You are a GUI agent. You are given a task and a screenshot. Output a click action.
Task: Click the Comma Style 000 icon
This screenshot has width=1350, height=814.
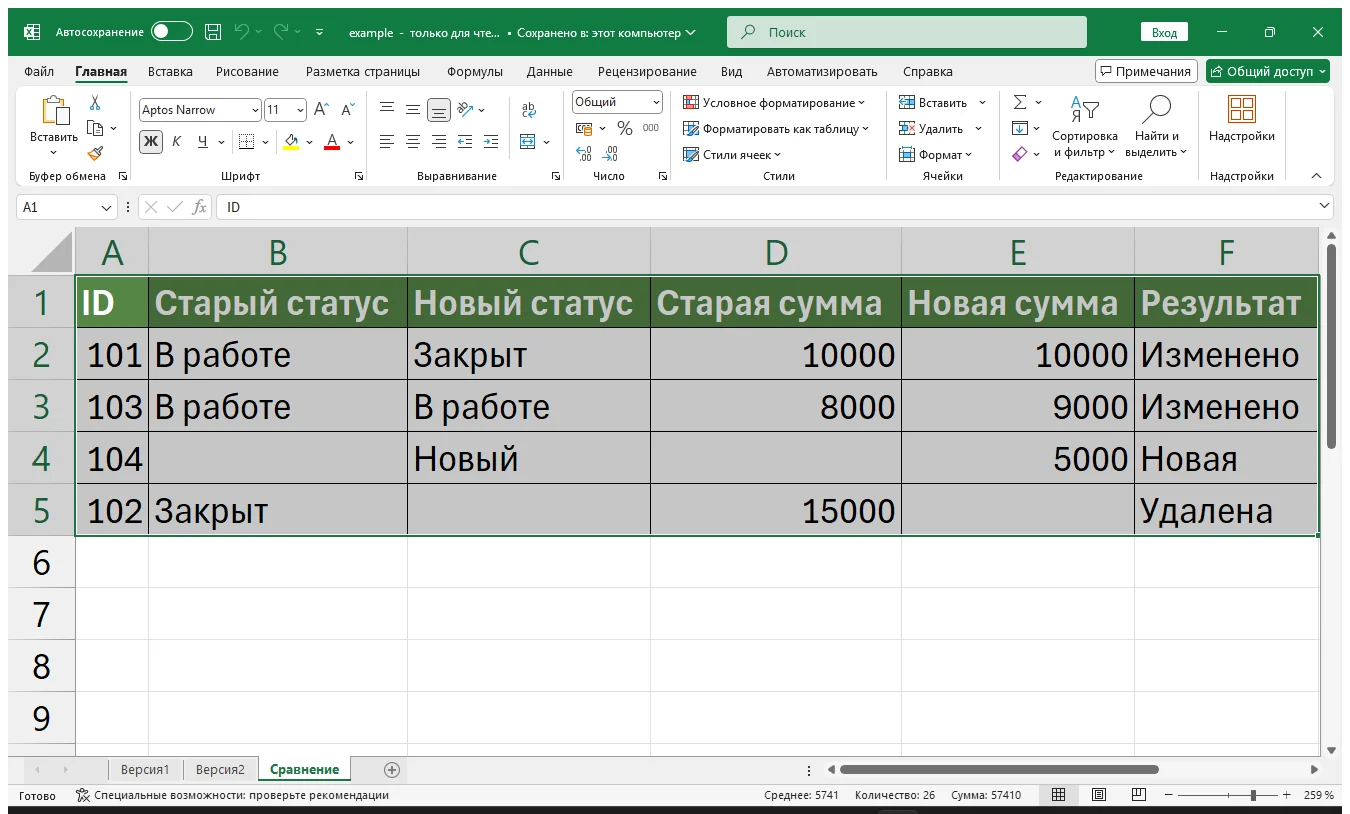[651, 128]
